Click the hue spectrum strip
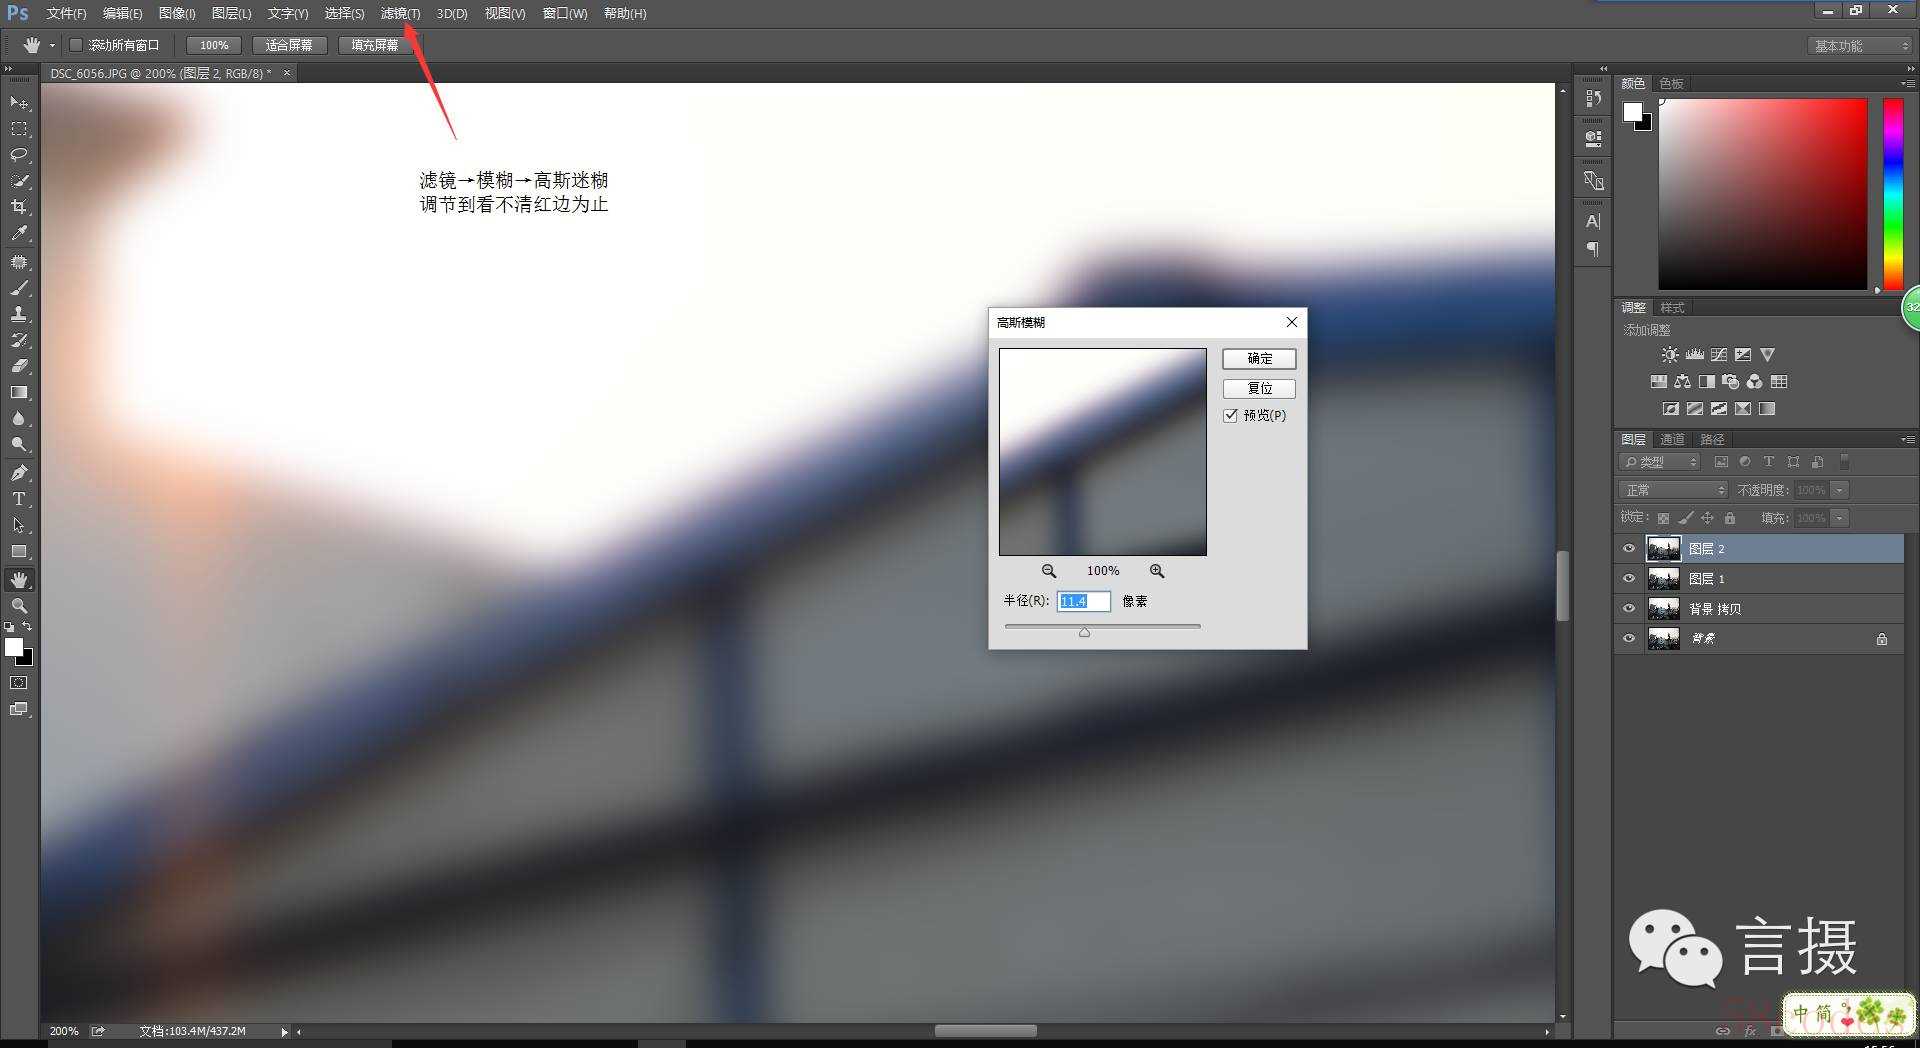 (1893, 194)
